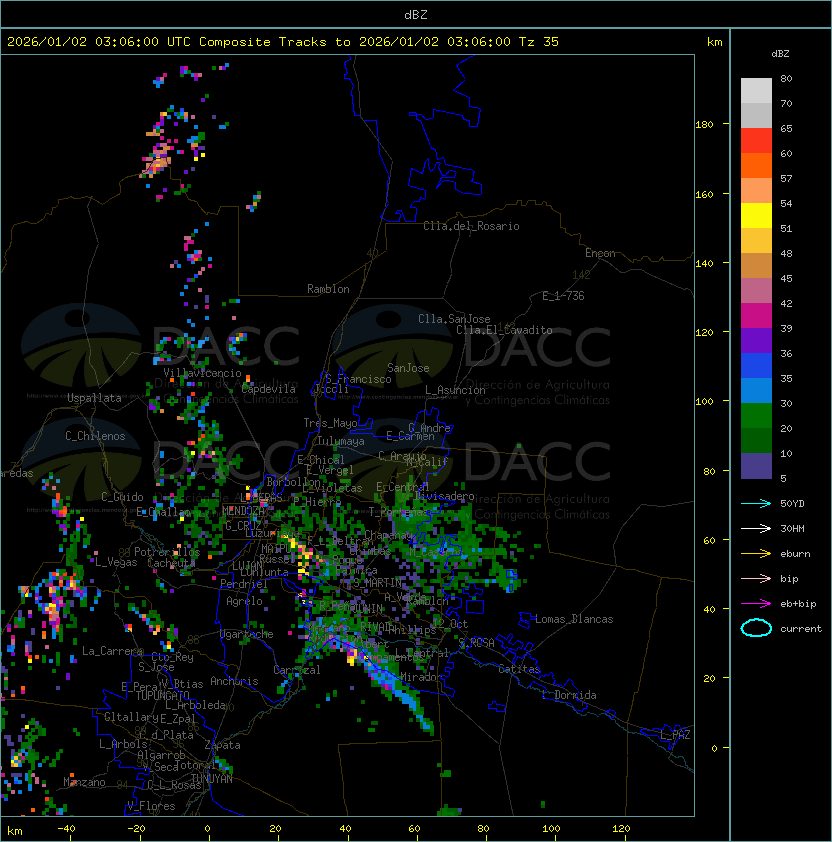Image resolution: width=832 pixels, height=842 pixels.
Task: Pick the magenta 42-39 dBZ swatch
Action: click(x=756, y=316)
